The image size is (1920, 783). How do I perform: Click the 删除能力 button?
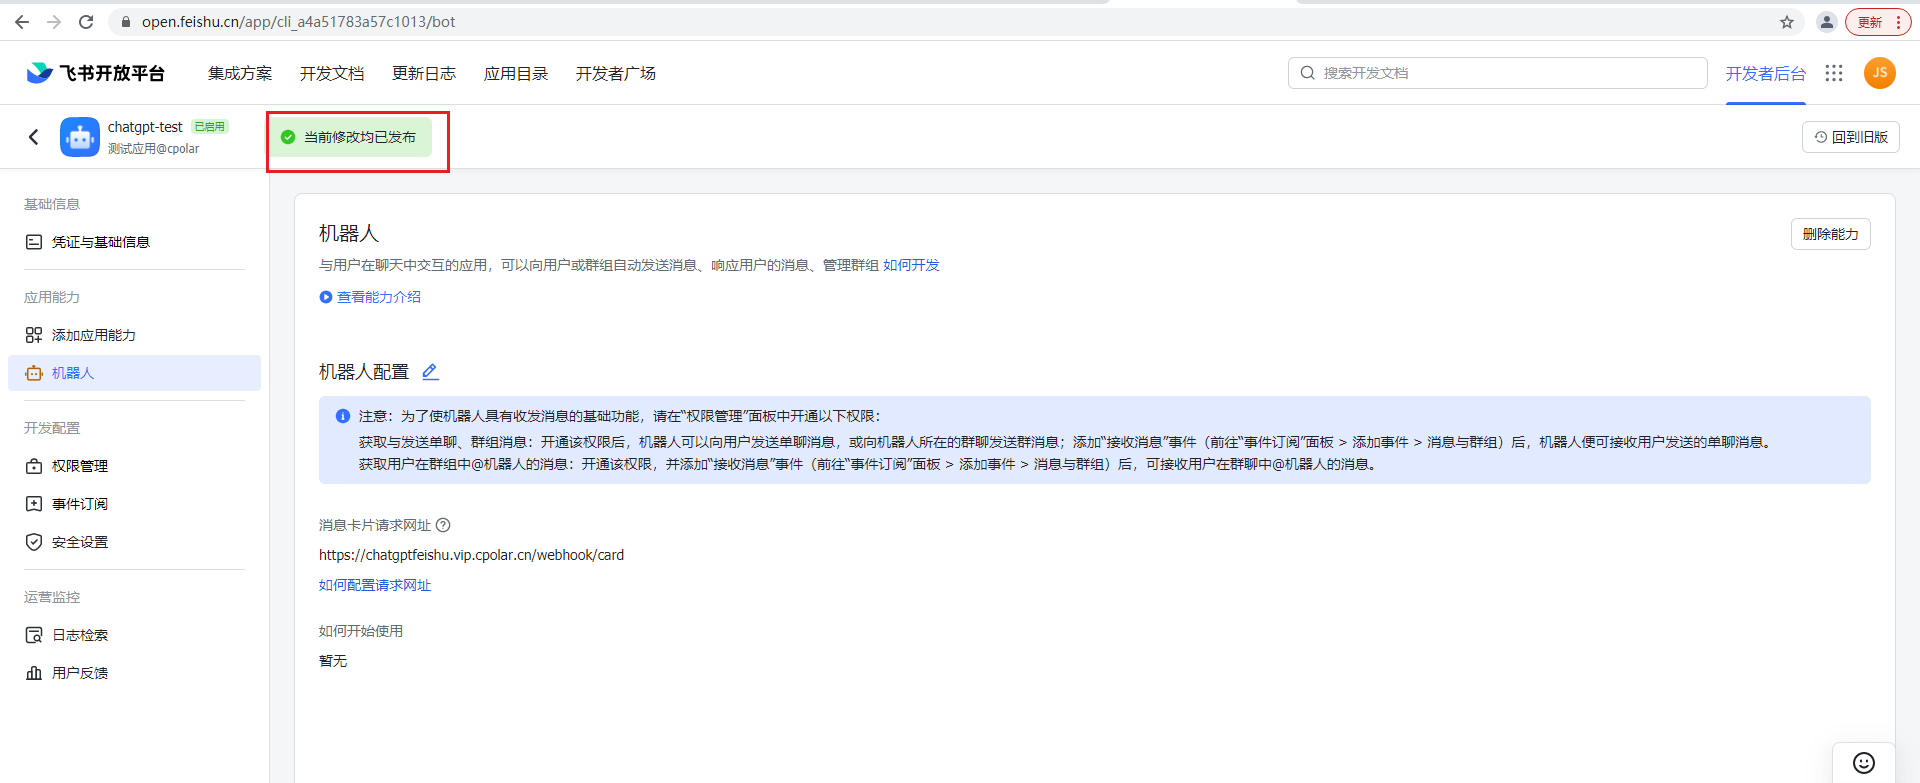(x=1831, y=234)
